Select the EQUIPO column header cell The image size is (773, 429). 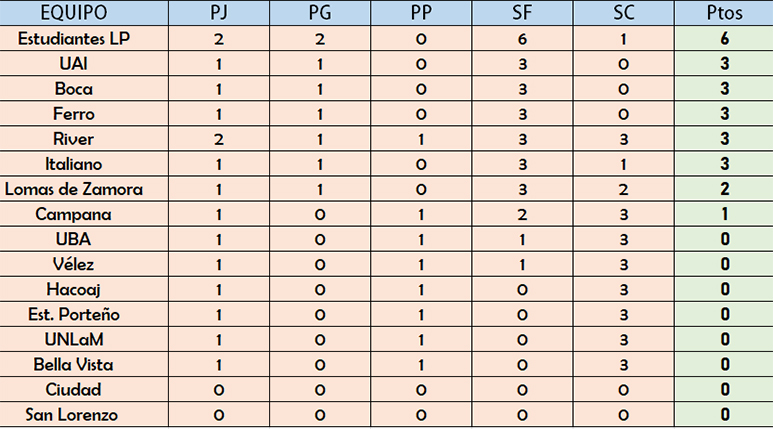84,12
